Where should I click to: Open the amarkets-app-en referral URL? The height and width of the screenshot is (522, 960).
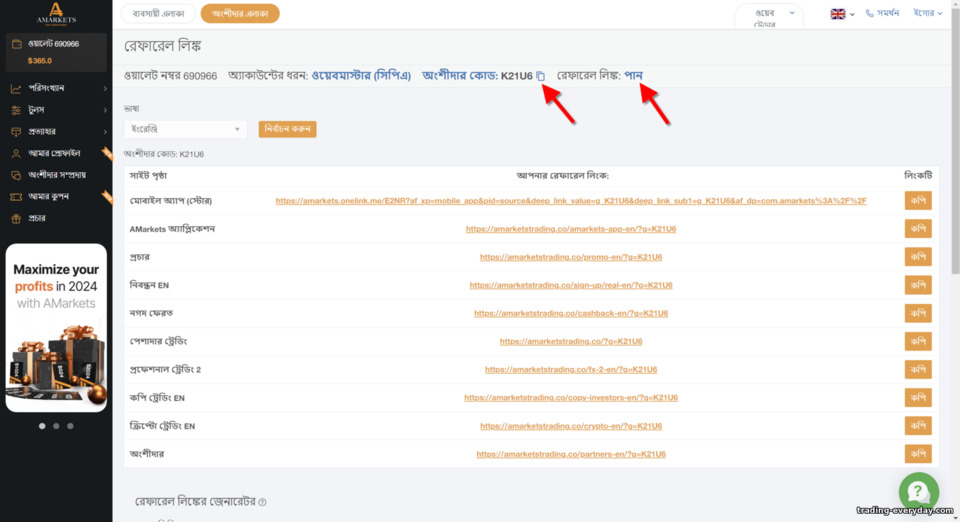click(x=571, y=229)
